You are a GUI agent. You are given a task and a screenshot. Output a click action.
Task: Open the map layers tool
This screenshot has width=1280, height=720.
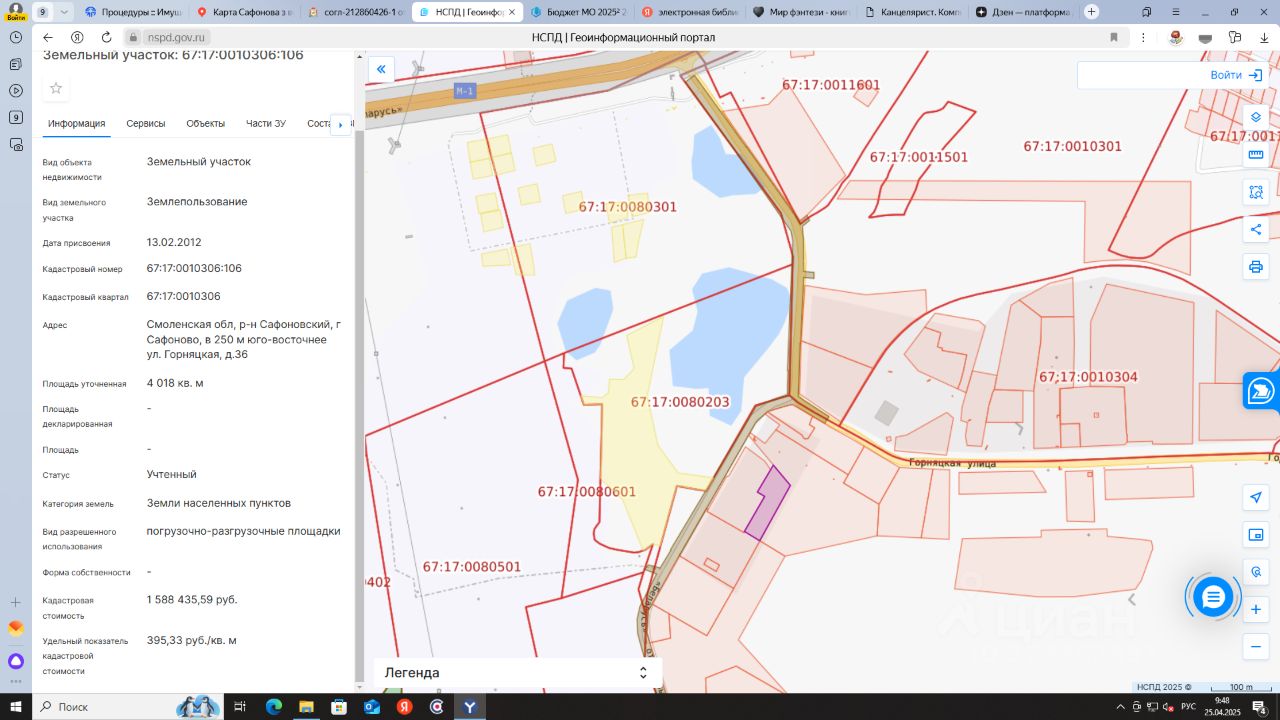click(x=1256, y=117)
